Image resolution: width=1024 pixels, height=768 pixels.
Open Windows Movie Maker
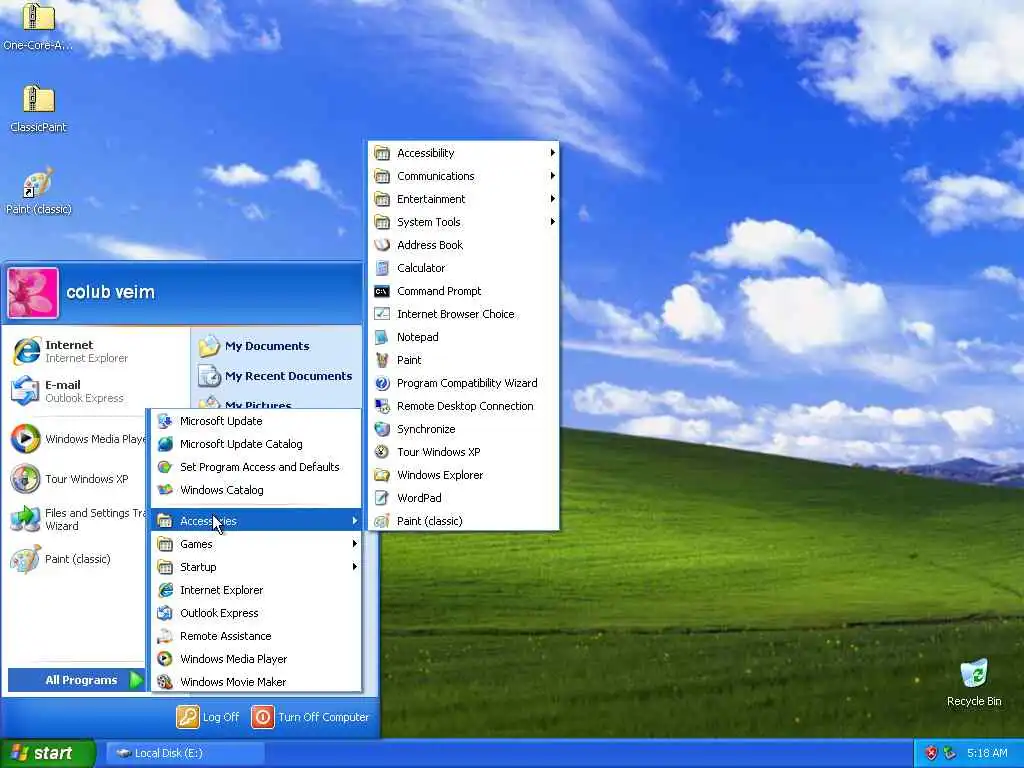coord(256,682)
